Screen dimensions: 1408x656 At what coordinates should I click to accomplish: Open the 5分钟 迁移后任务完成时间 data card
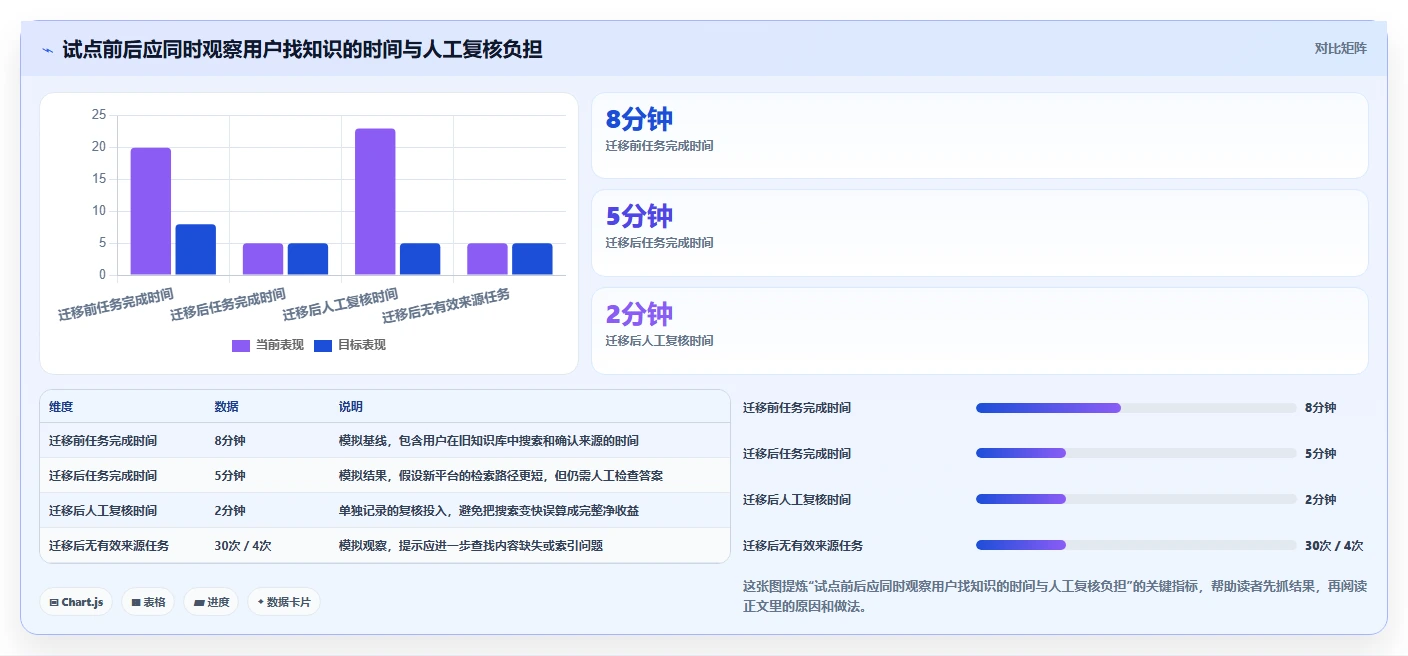(980, 233)
